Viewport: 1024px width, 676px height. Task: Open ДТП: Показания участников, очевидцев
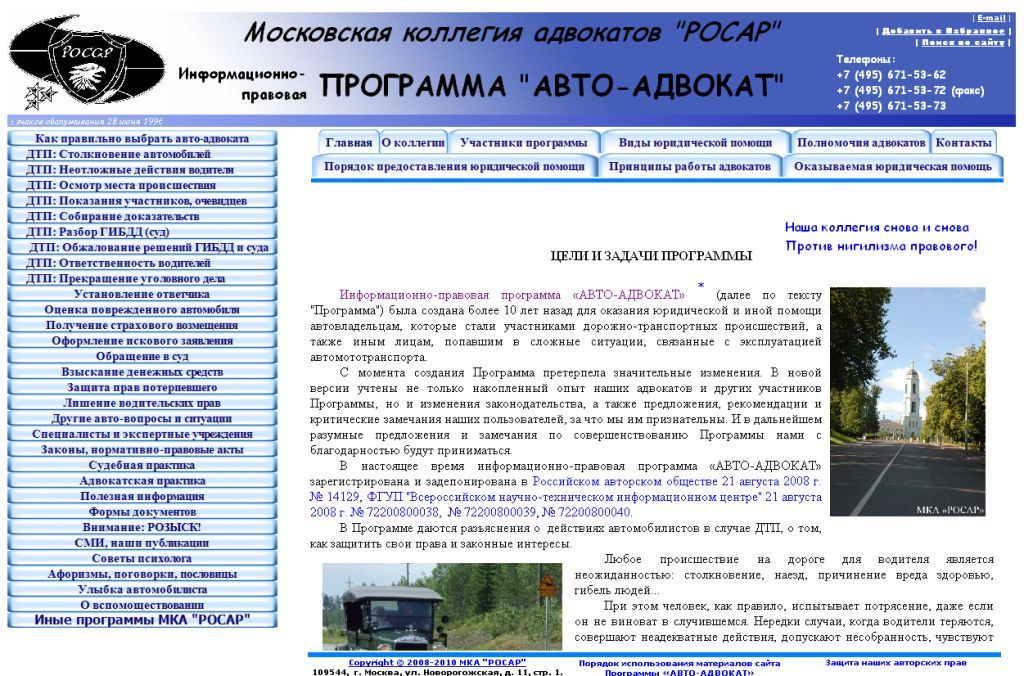142,201
